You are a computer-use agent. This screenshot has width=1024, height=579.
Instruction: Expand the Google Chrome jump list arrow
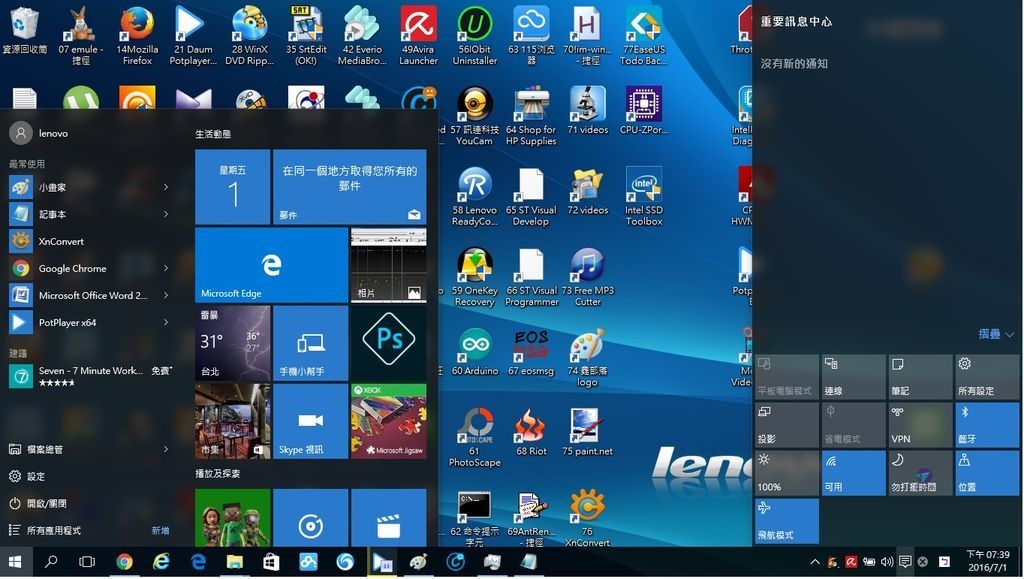[x=166, y=268]
